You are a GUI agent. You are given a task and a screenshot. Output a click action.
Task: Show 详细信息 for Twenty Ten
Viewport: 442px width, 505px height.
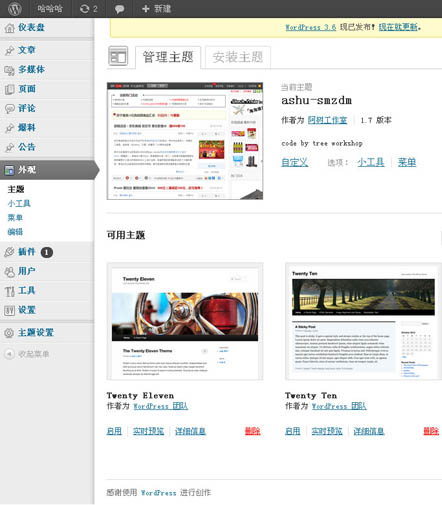pyautogui.click(x=369, y=431)
